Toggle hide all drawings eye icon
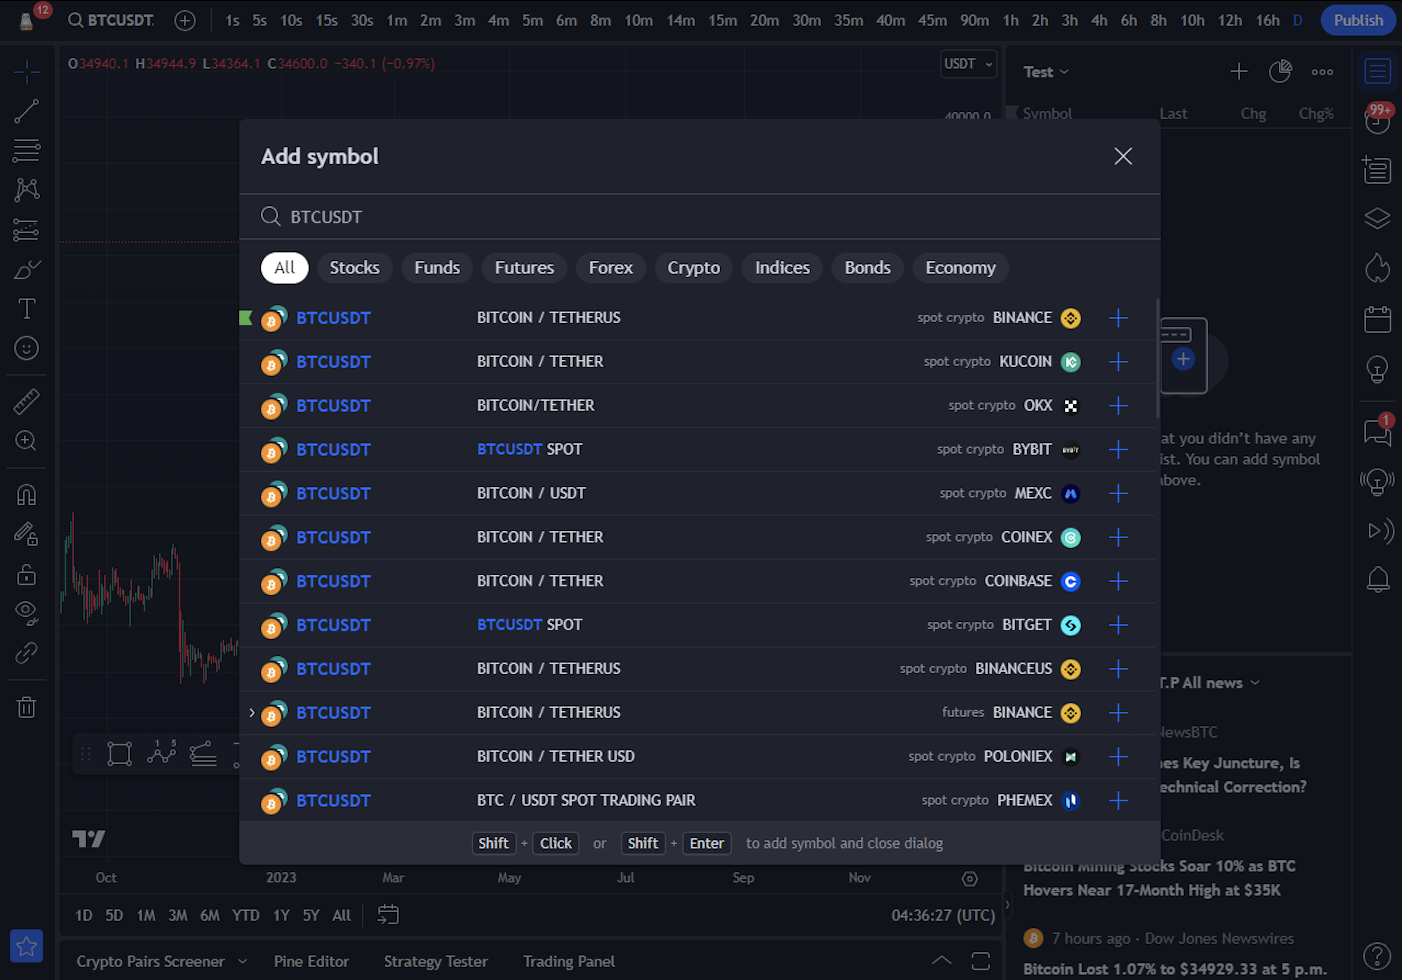 tap(27, 613)
